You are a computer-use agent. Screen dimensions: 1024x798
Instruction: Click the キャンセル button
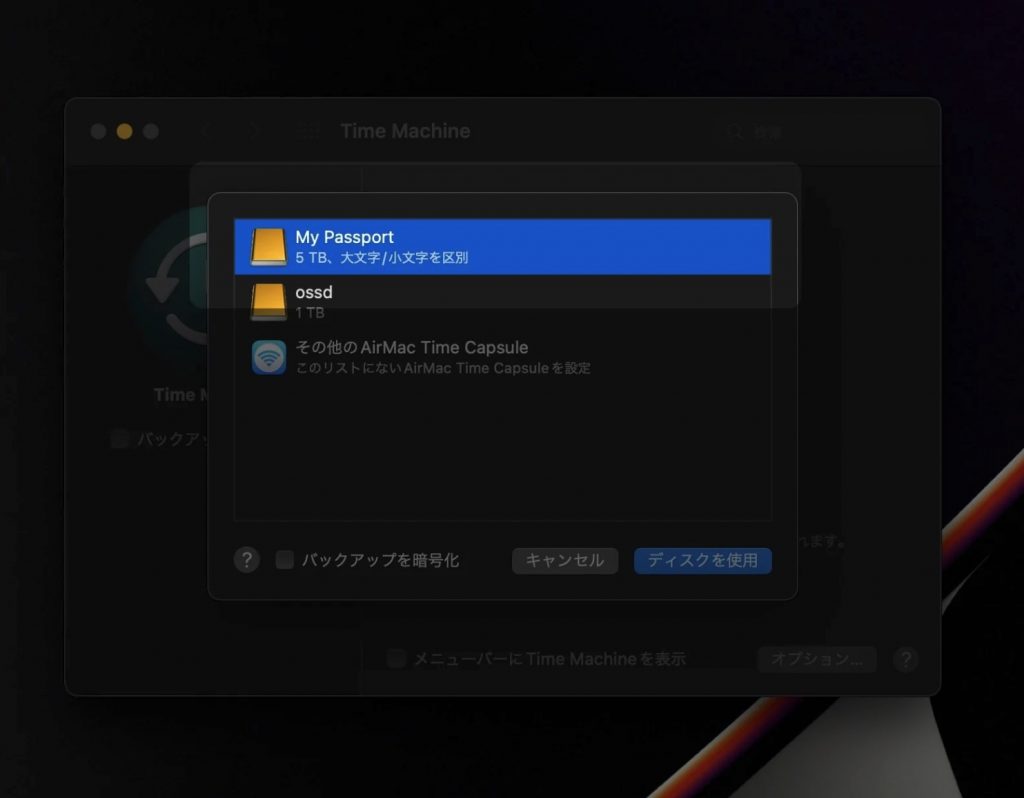click(x=565, y=560)
